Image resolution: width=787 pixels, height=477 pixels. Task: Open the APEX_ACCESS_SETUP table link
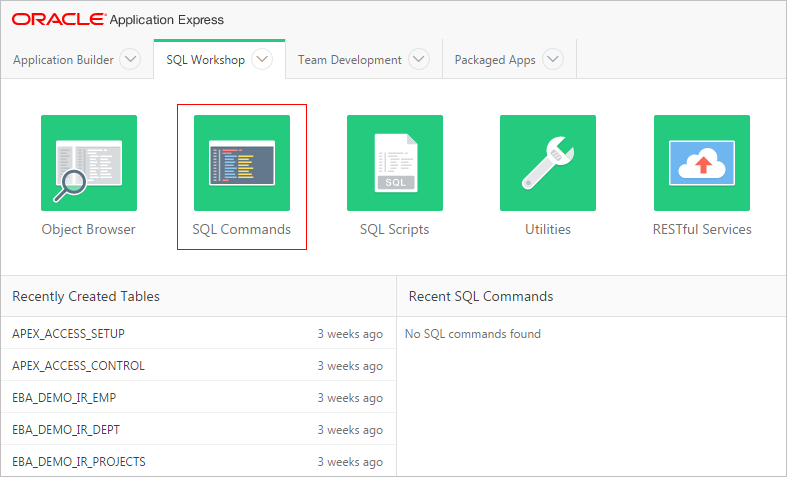coord(68,334)
